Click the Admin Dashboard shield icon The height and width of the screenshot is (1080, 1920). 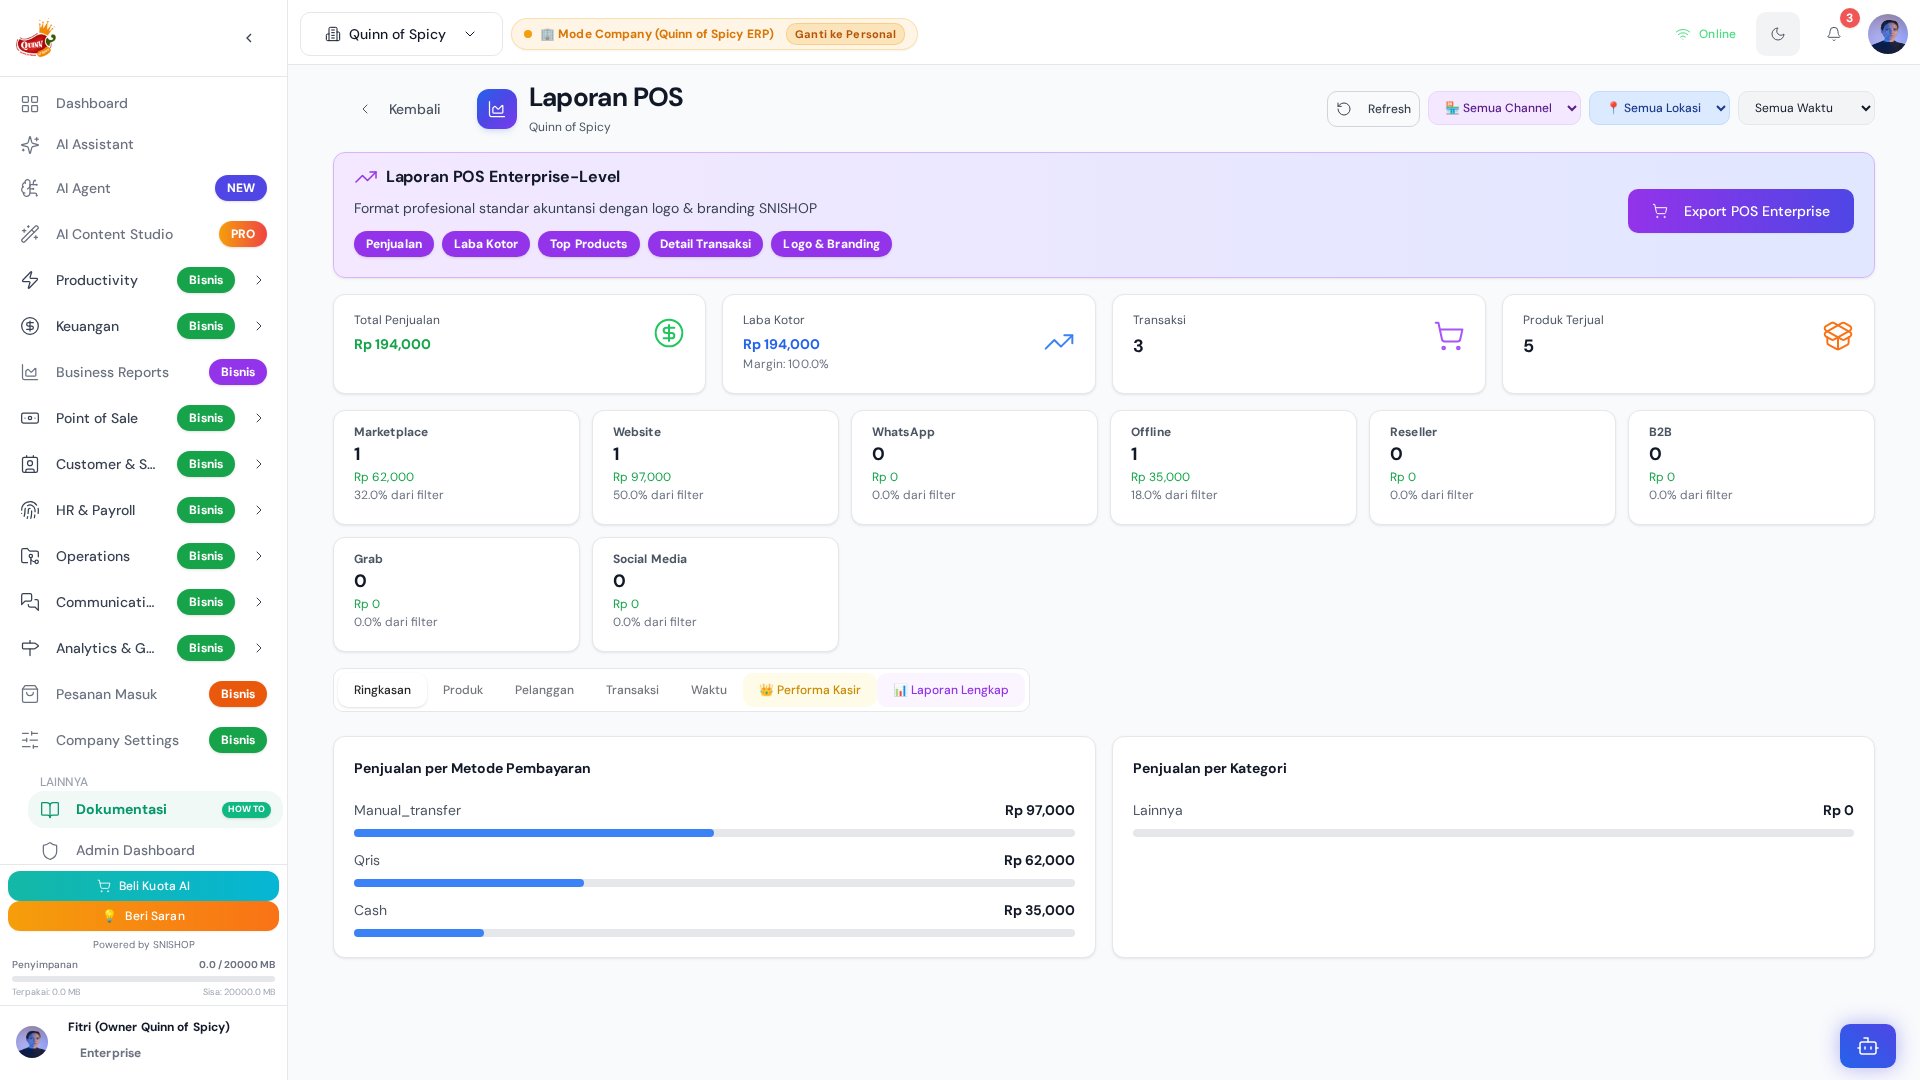(x=50, y=851)
